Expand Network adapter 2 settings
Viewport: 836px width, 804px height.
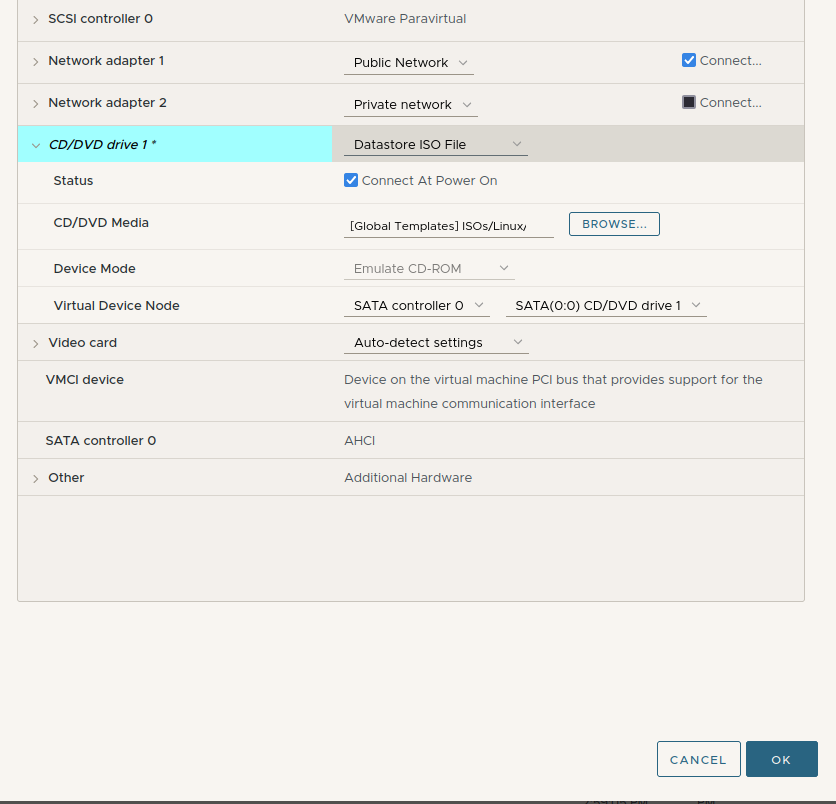36,104
